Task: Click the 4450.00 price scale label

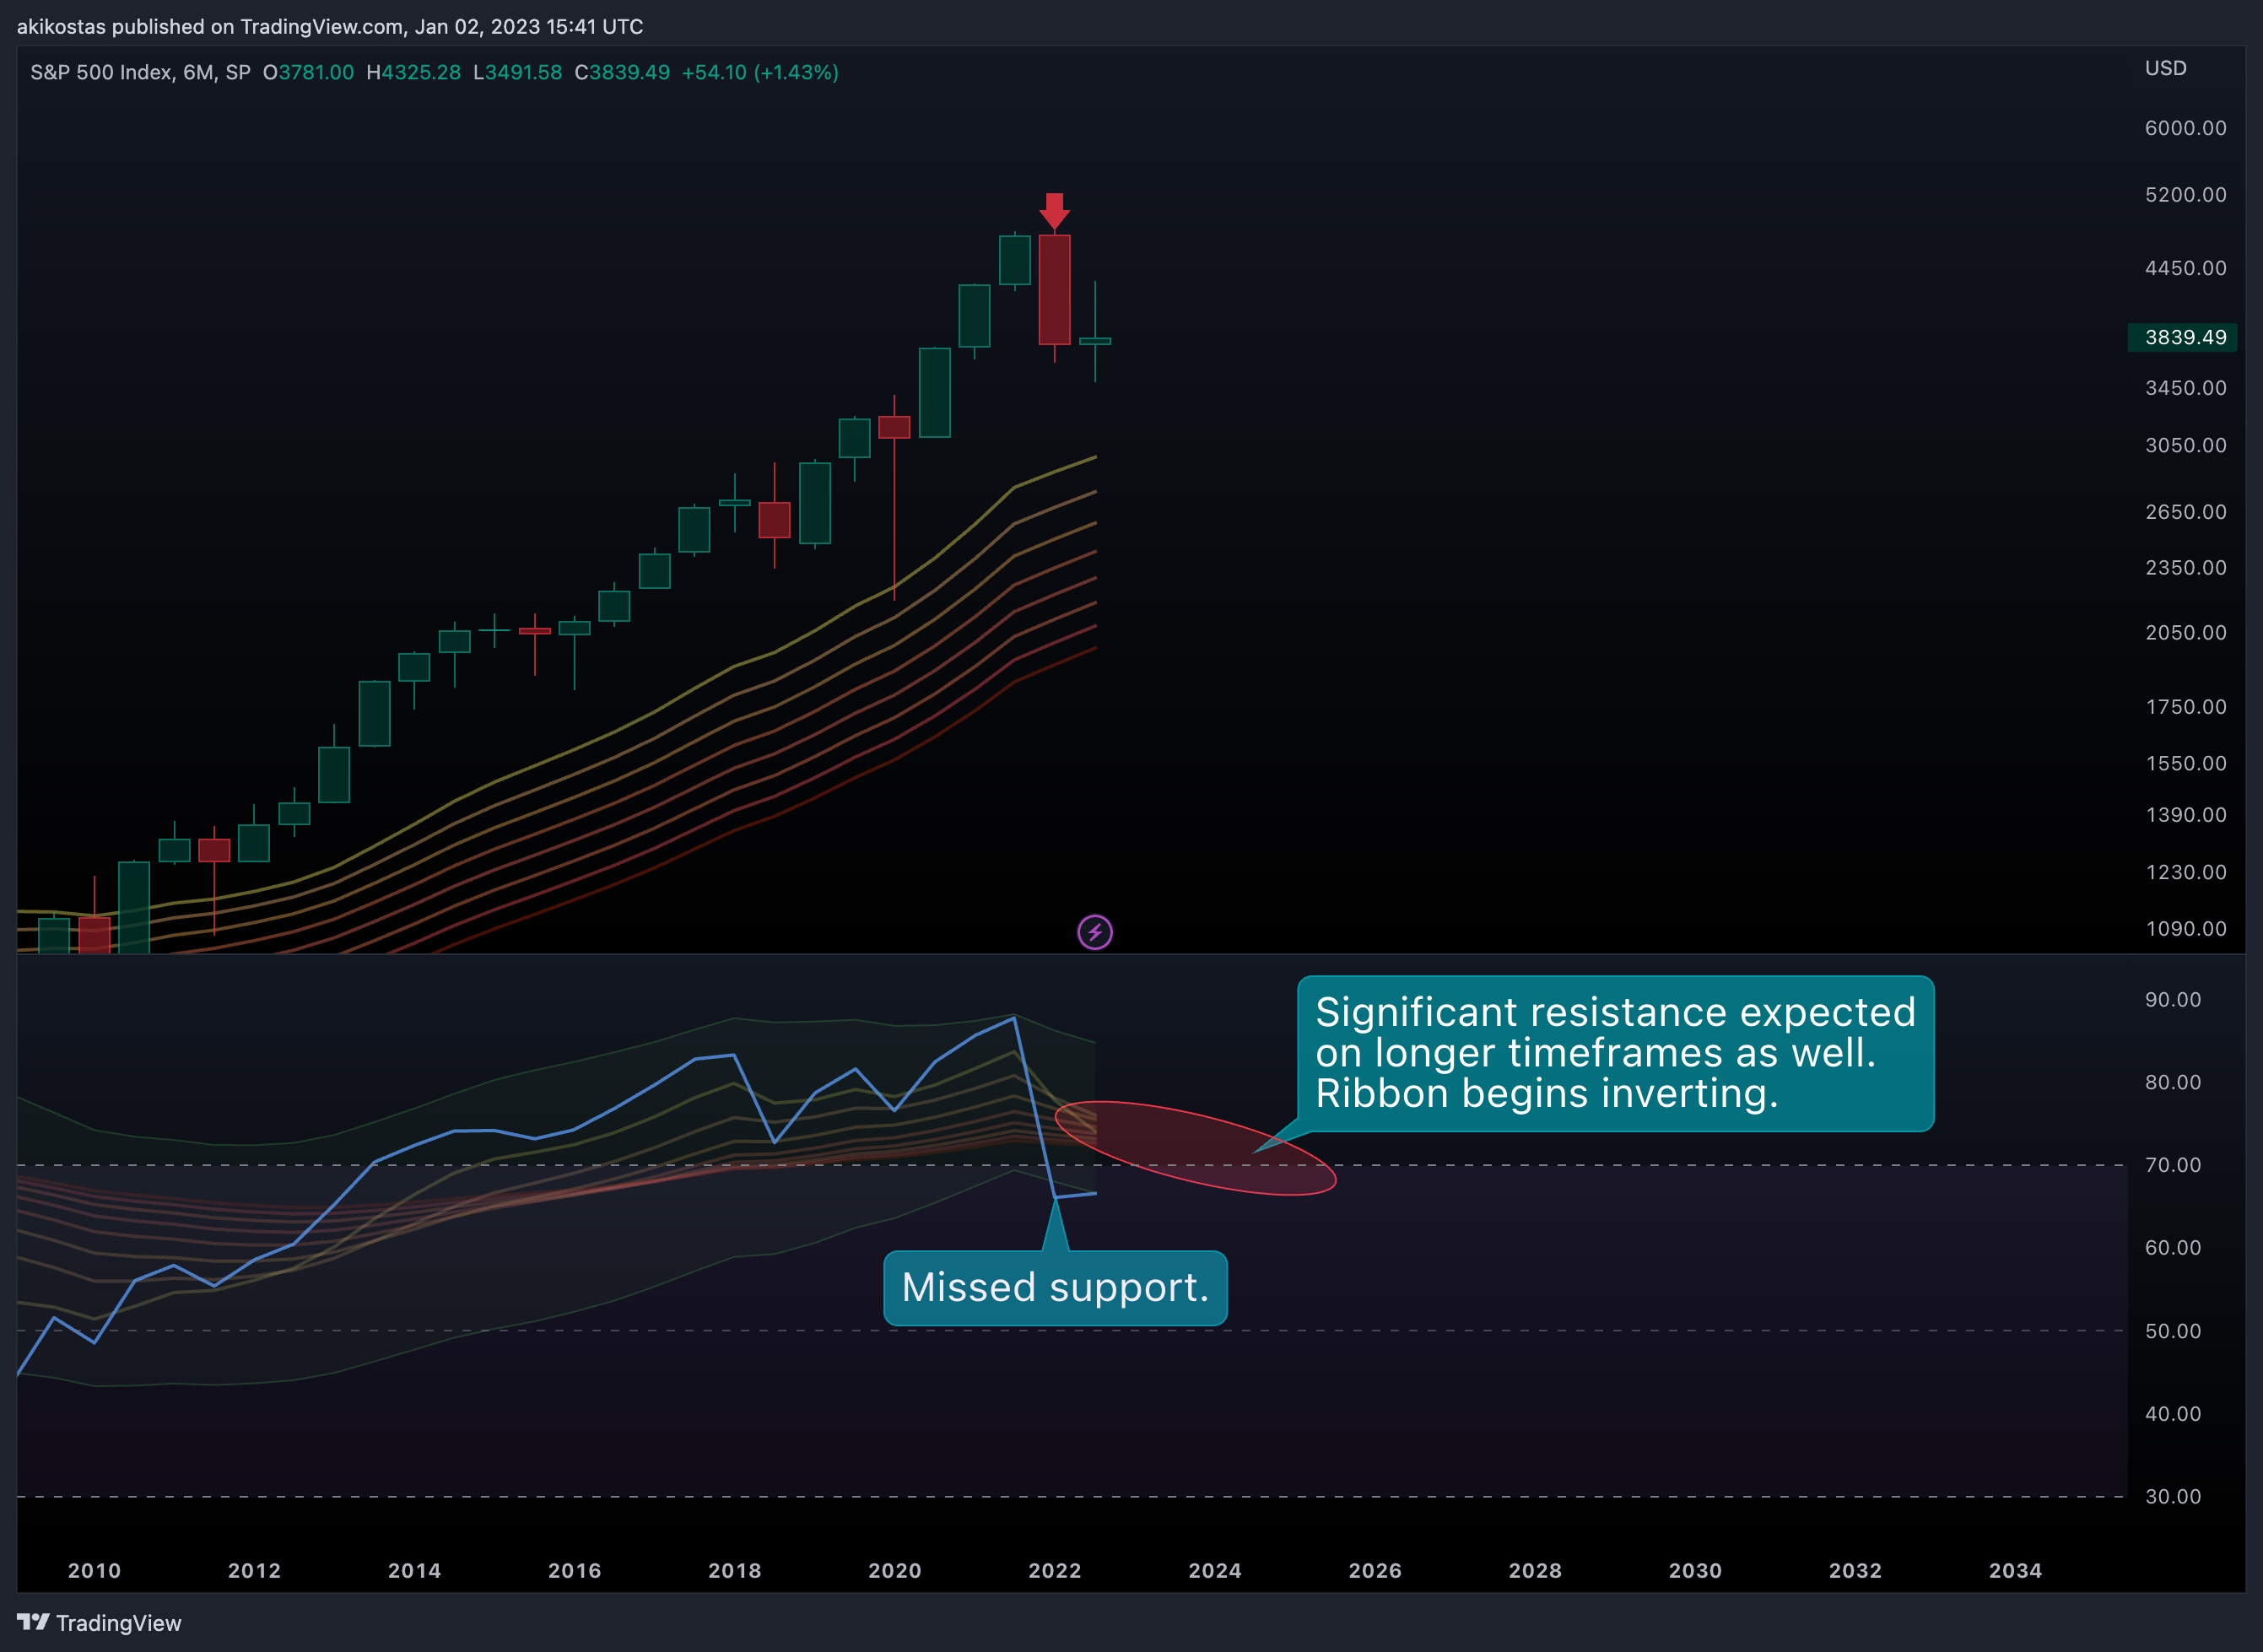Action: click(2185, 268)
